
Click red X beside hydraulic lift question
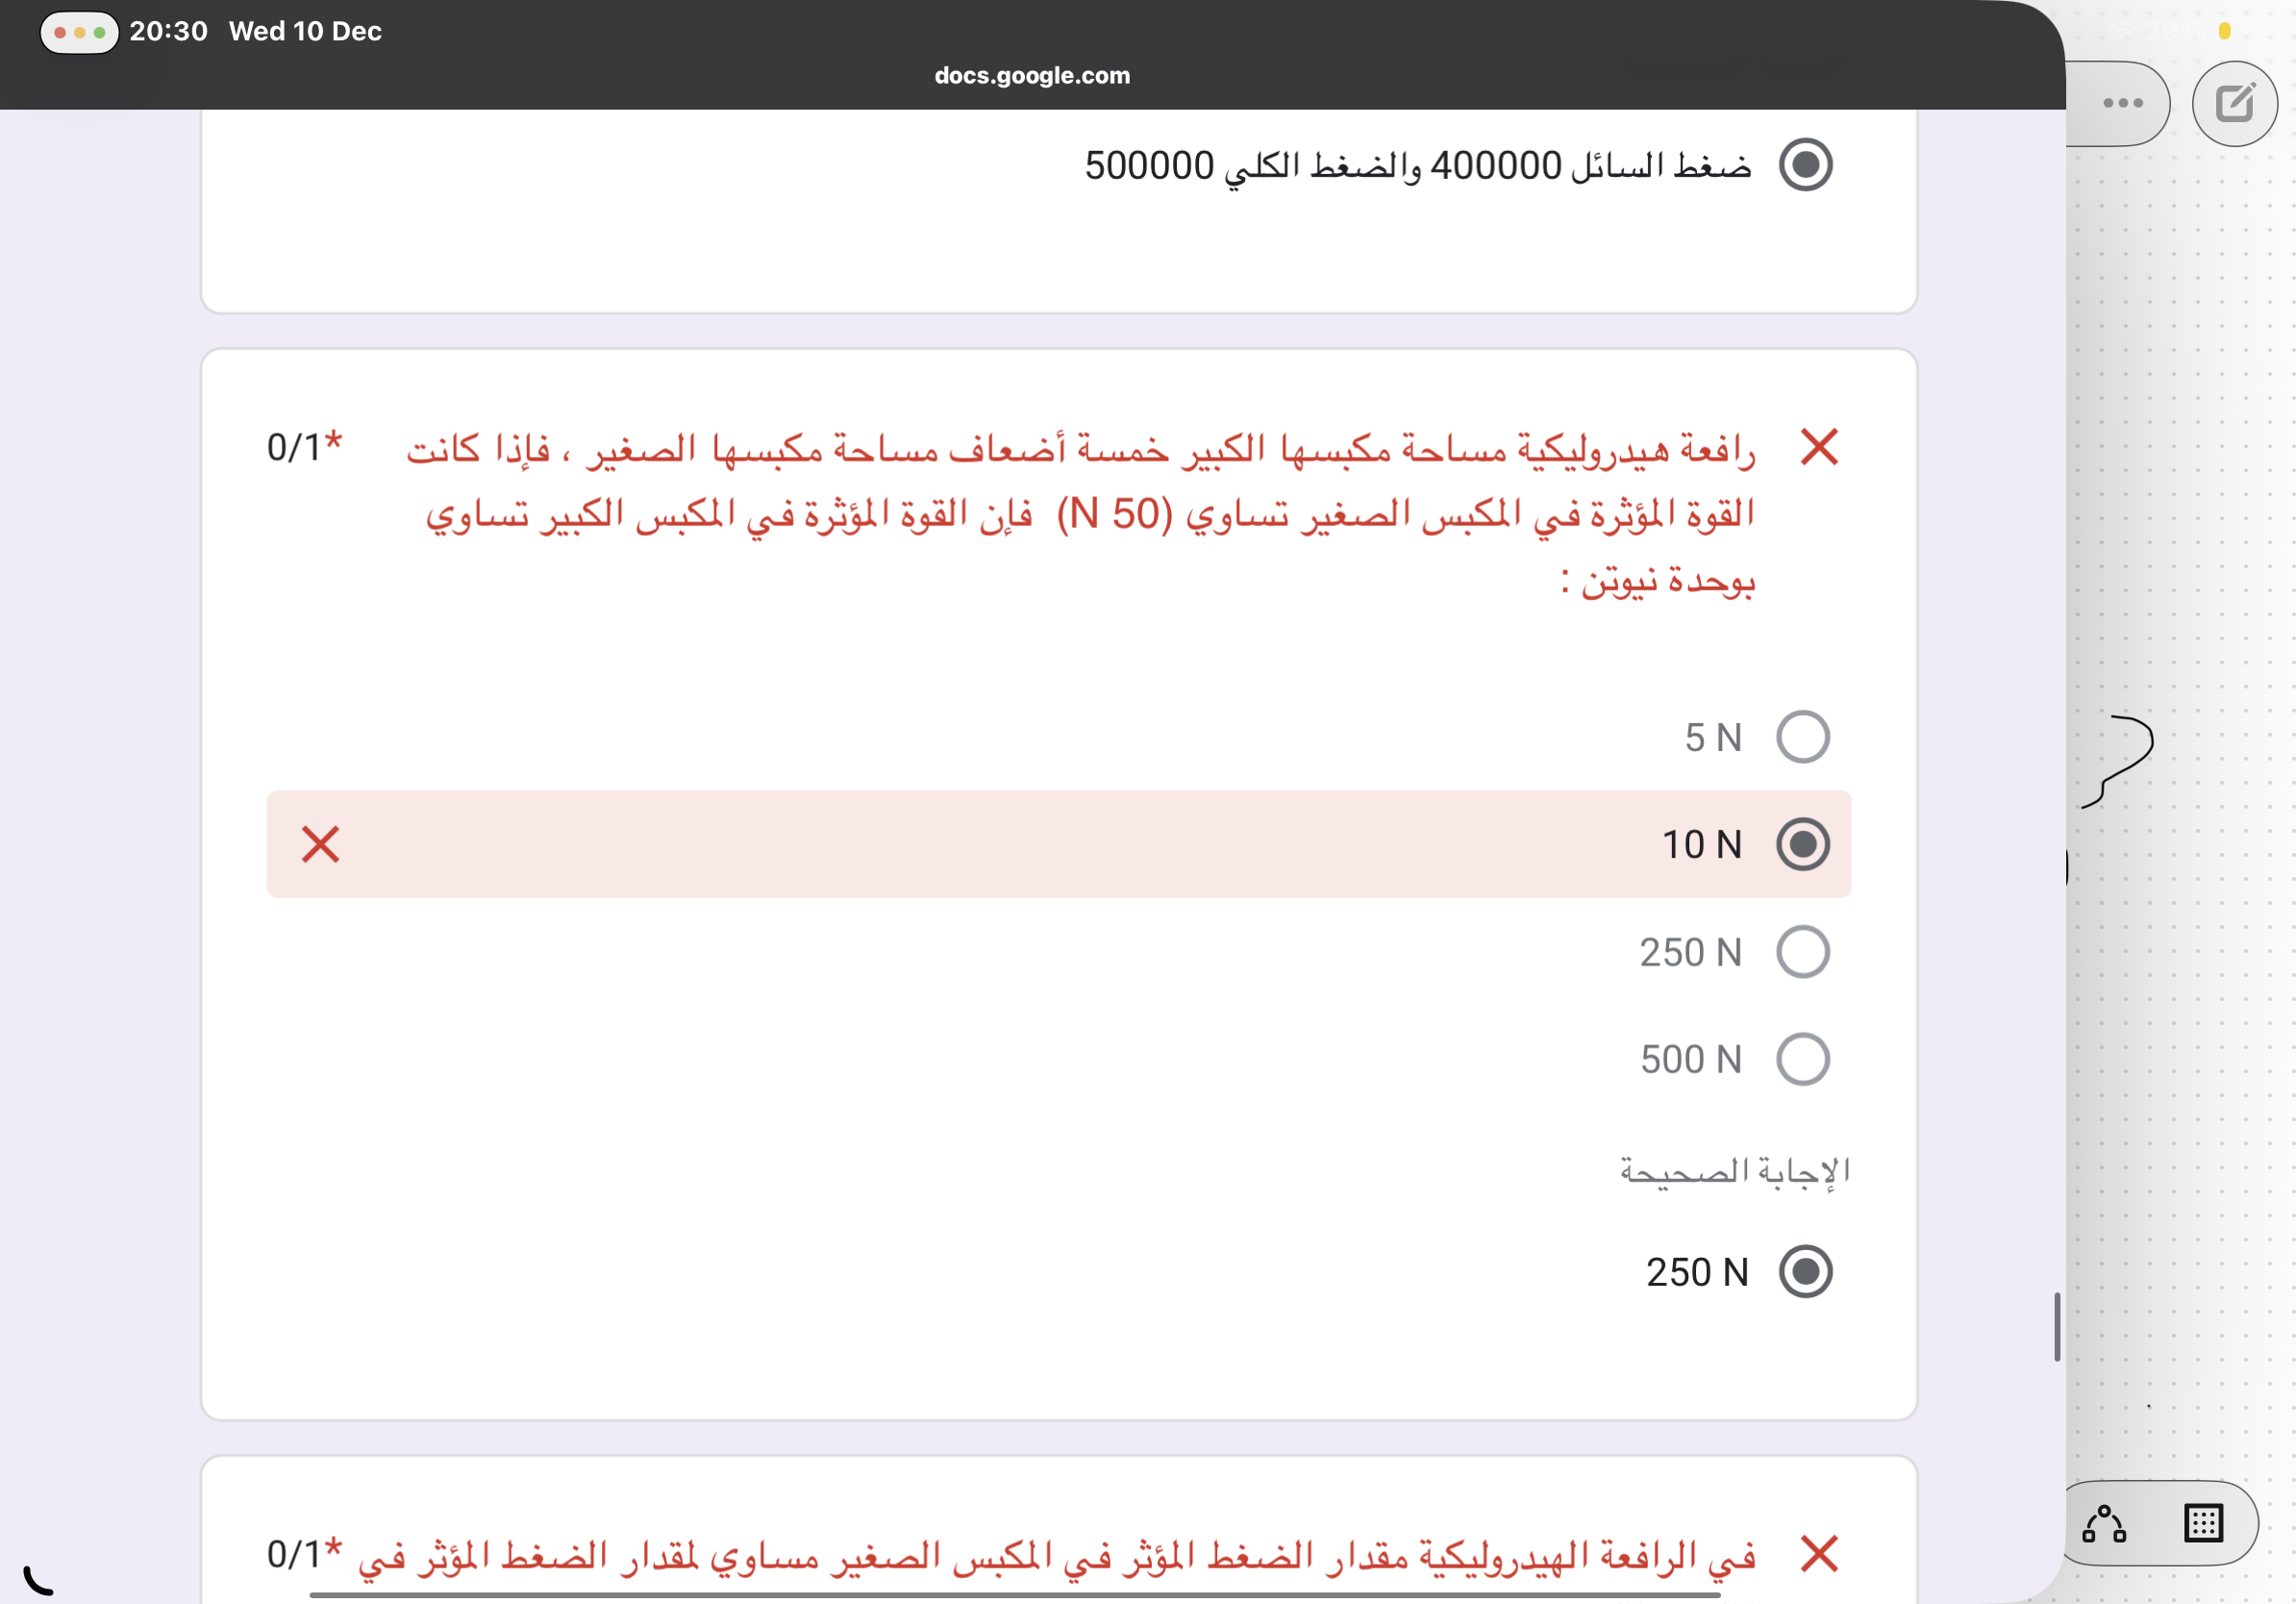point(1818,447)
